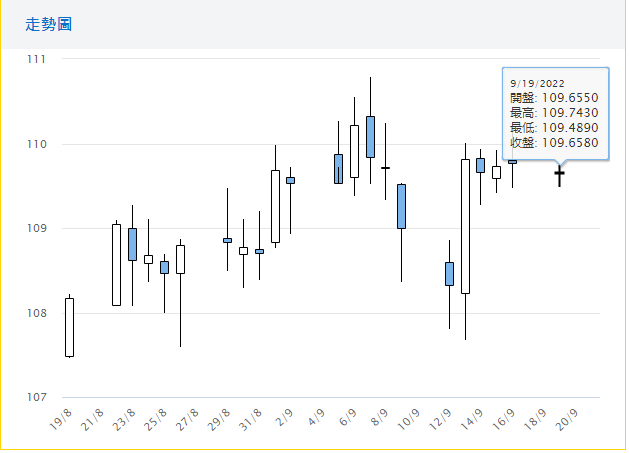Click the 110 y-axis label
This screenshot has height=453, width=629.
click(x=35, y=144)
